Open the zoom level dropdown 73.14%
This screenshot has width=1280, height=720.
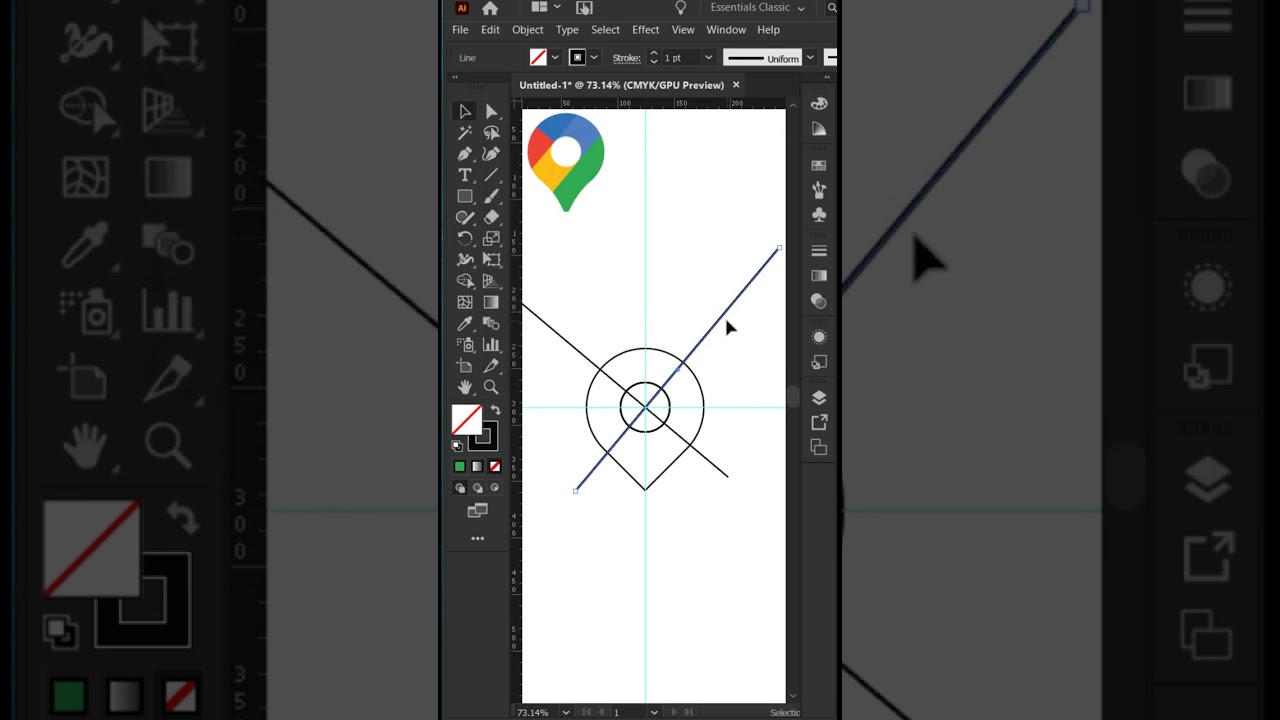pyautogui.click(x=565, y=712)
